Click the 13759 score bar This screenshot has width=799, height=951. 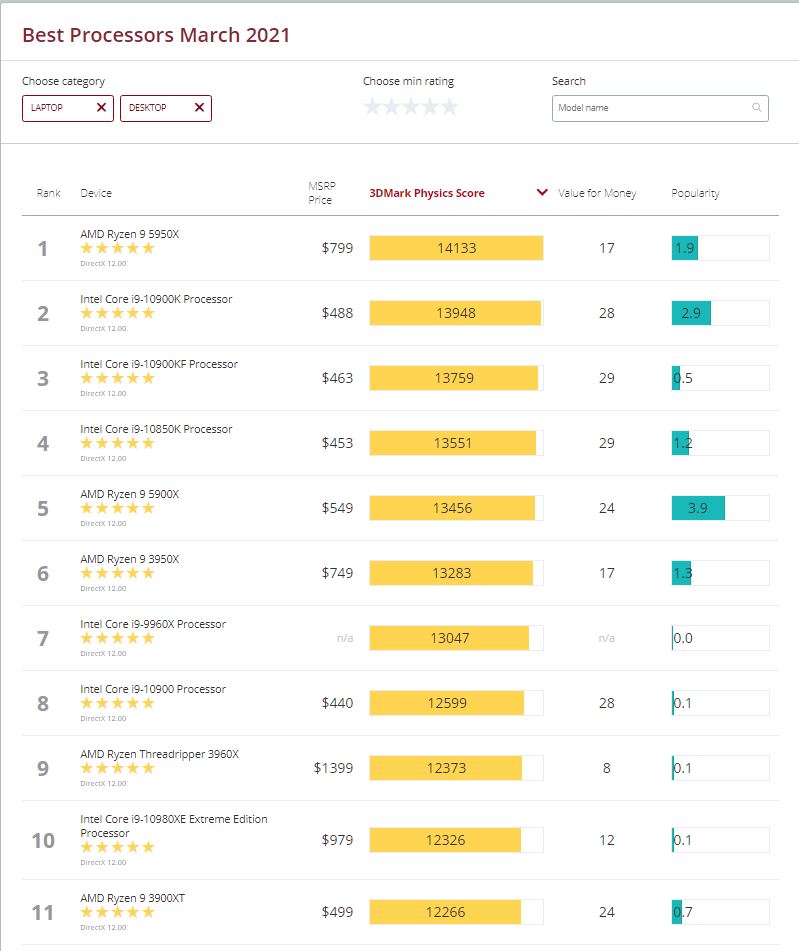click(x=456, y=378)
